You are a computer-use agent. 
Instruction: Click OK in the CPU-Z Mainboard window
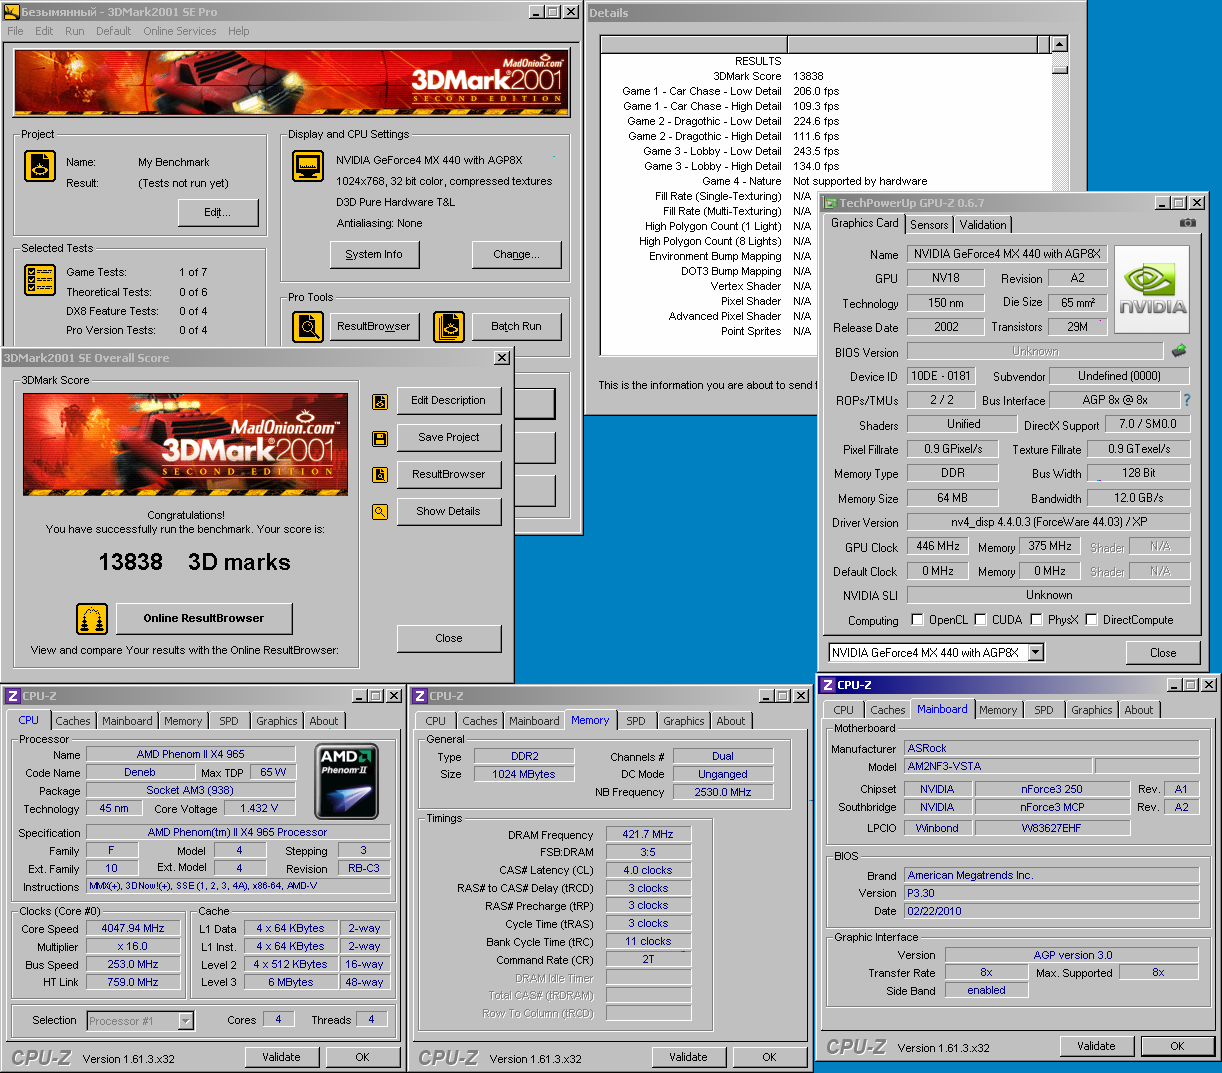pyautogui.click(x=1177, y=1046)
